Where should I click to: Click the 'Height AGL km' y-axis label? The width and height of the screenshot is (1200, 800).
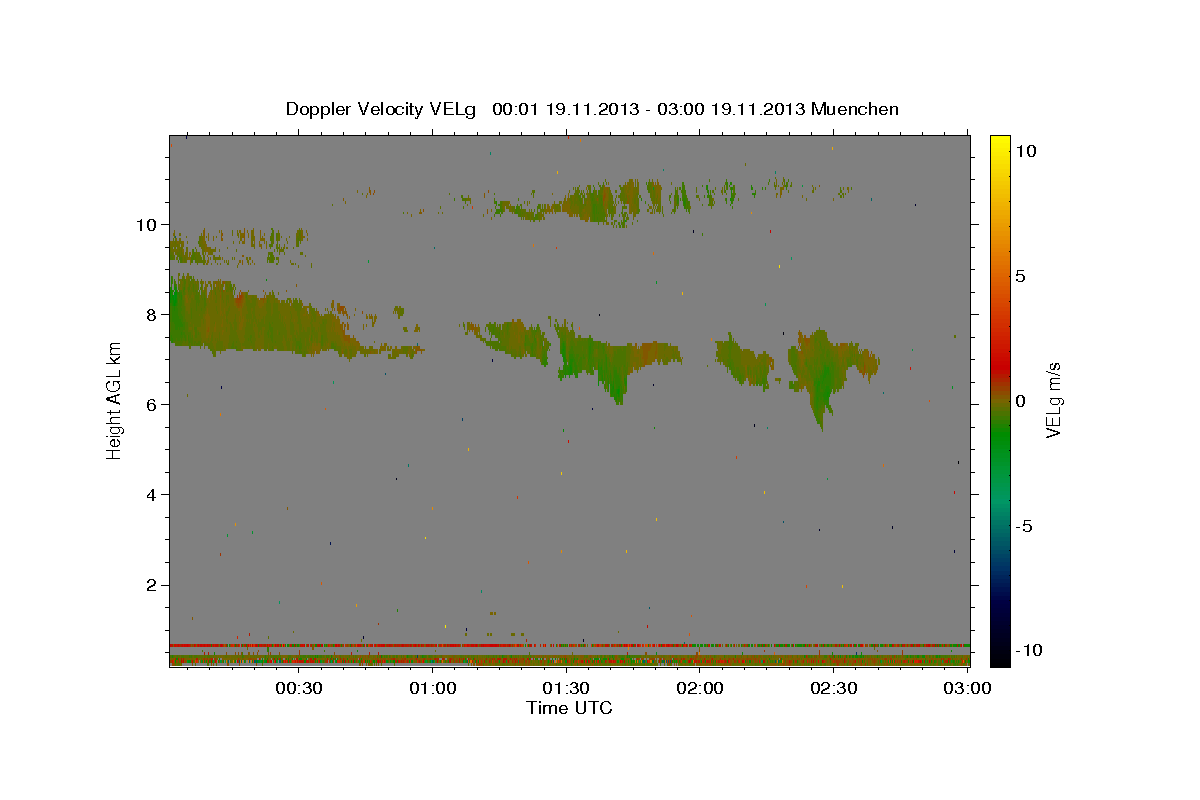click(x=115, y=400)
